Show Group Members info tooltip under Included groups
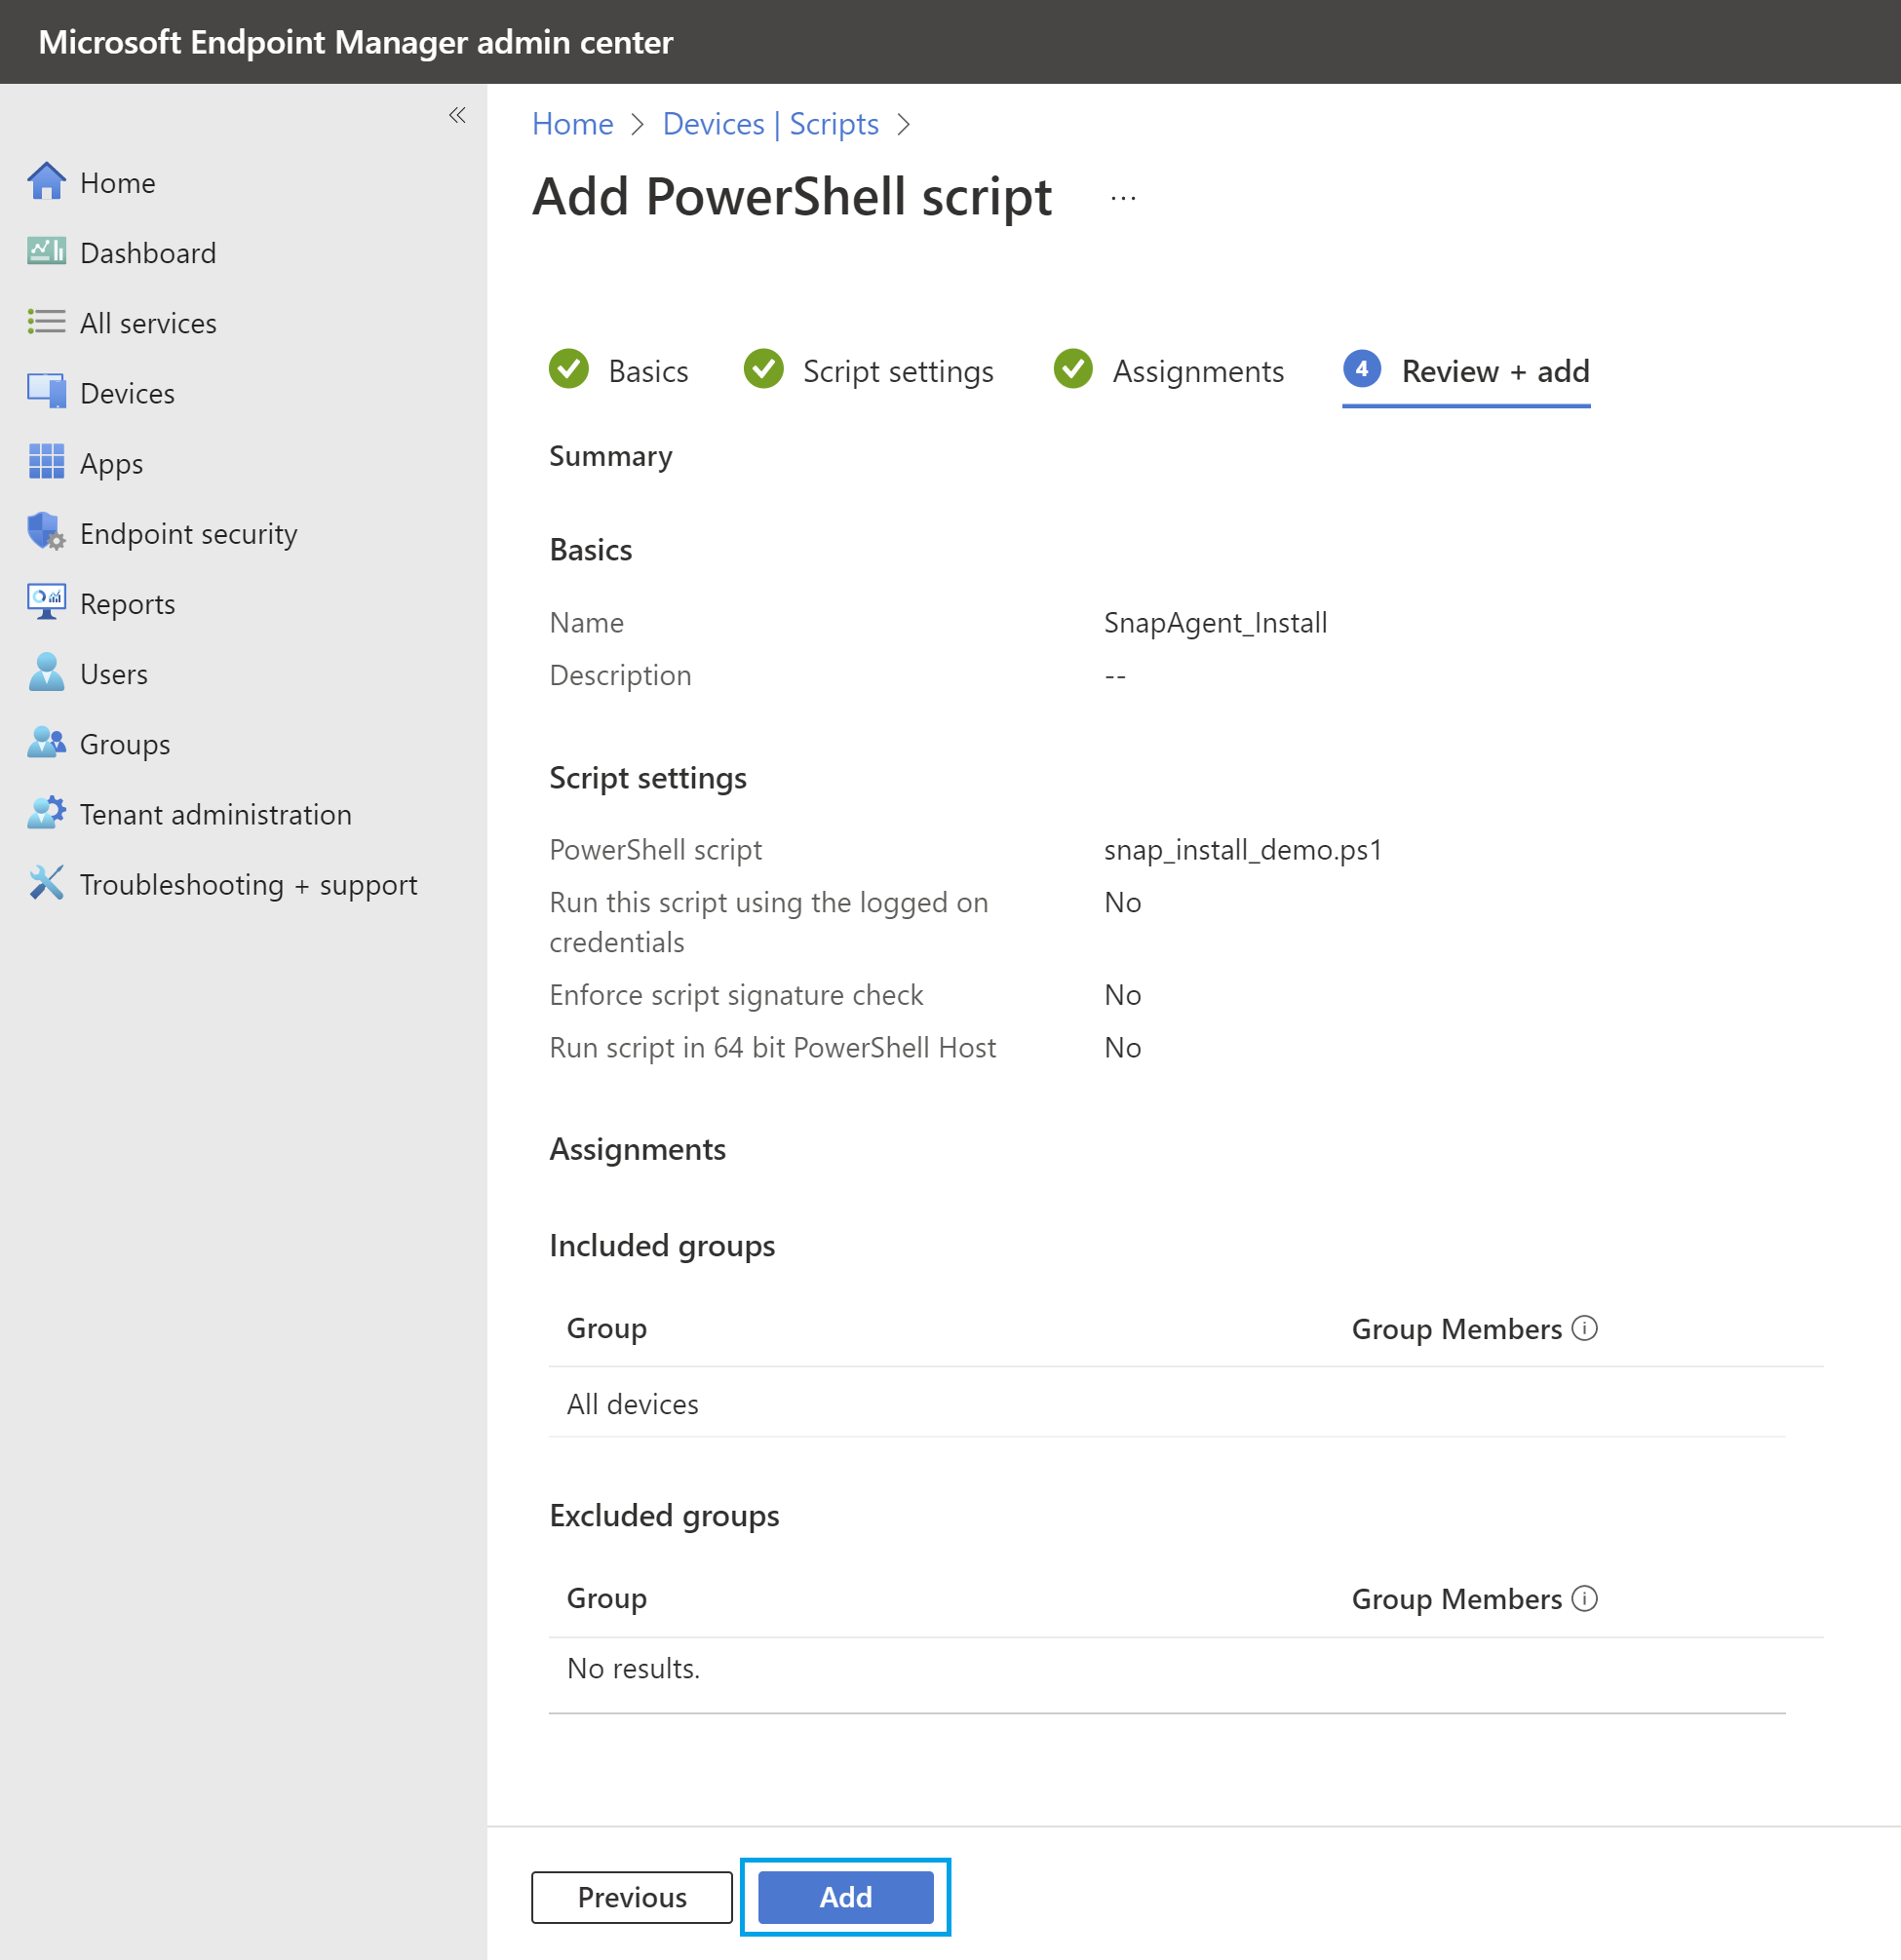1901x1960 pixels. (1584, 1329)
